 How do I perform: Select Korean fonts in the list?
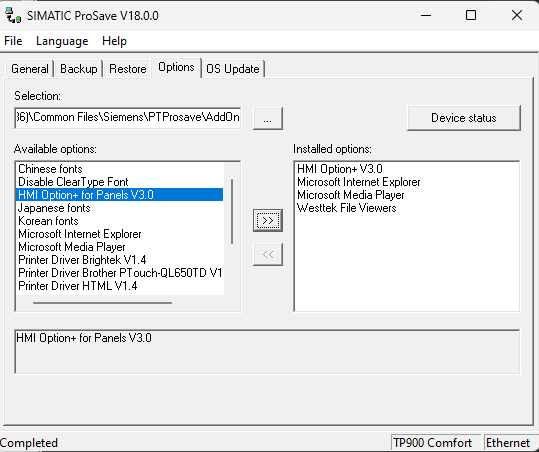point(48,221)
